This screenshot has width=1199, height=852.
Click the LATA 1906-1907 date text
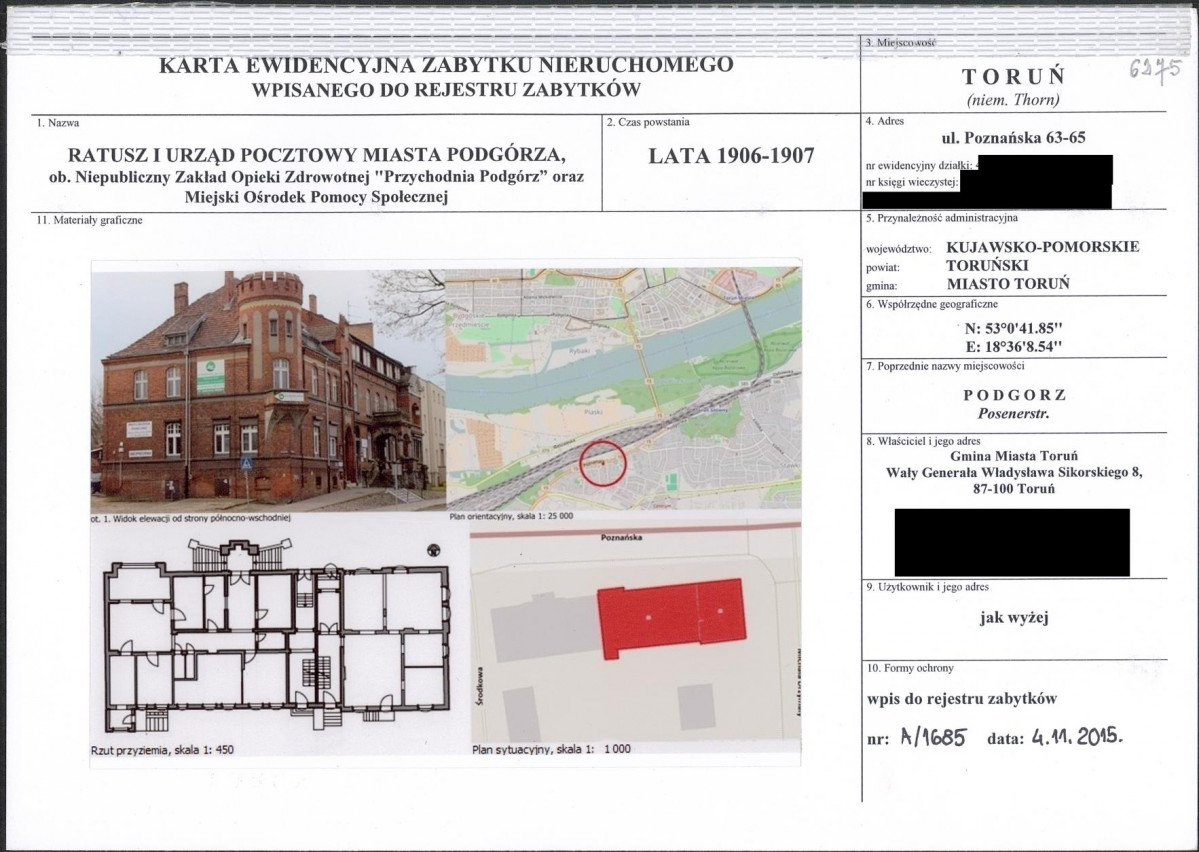pos(731,156)
